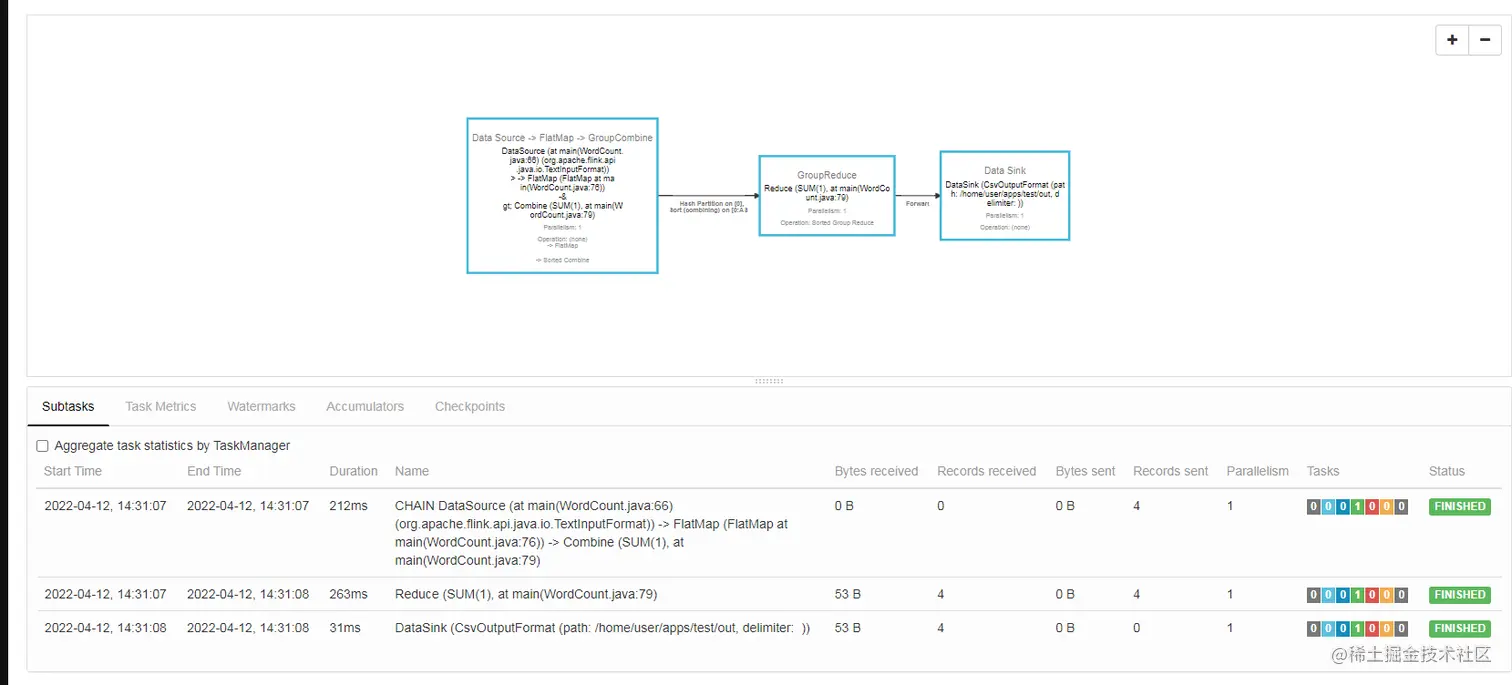
Task: Zoom in with the plus button
Action: [1452, 40]
